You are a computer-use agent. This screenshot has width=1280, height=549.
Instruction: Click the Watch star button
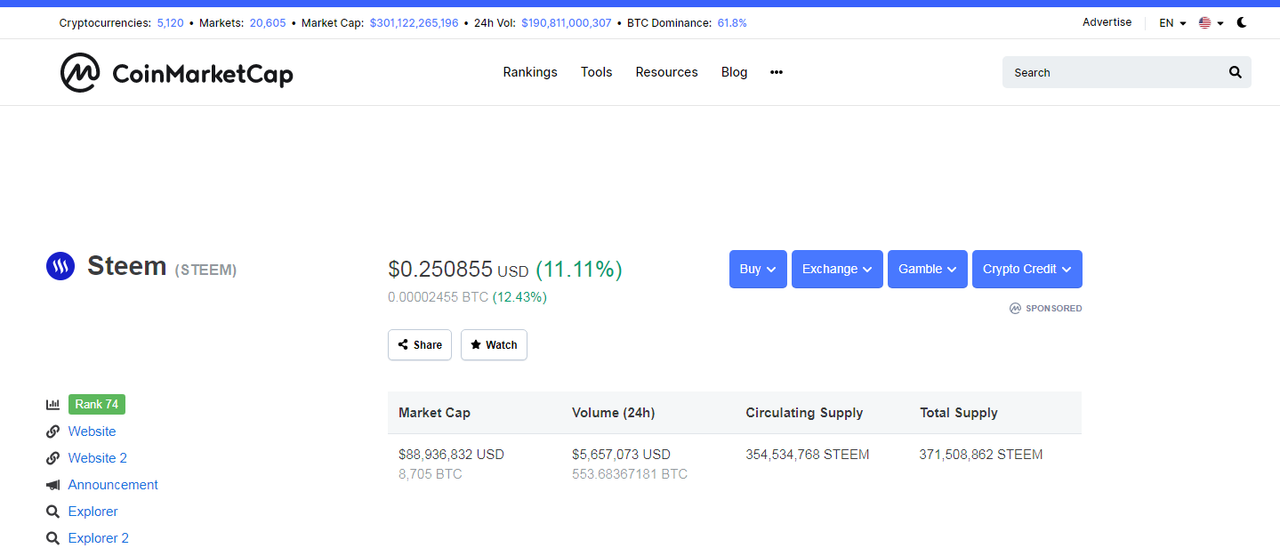pos(494,345)
